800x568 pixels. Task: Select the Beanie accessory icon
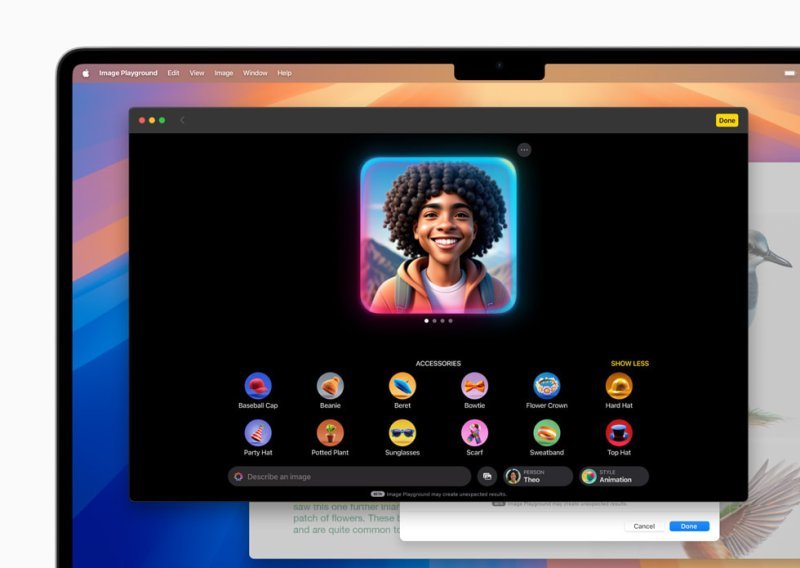tap(330, 386)
